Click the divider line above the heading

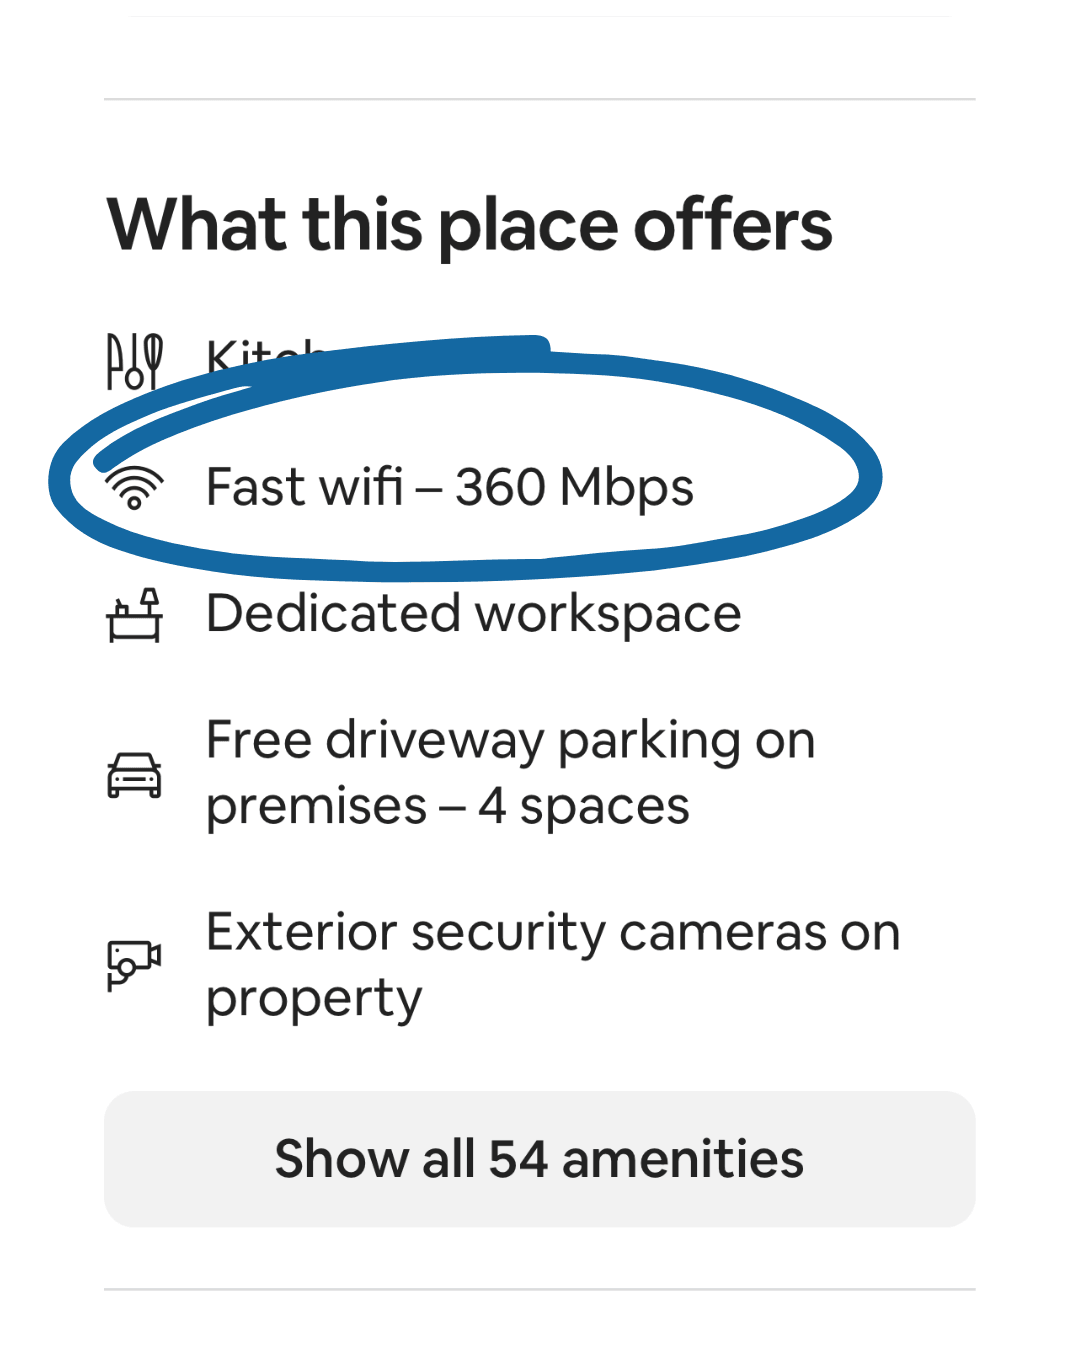[x=540, y=99]
